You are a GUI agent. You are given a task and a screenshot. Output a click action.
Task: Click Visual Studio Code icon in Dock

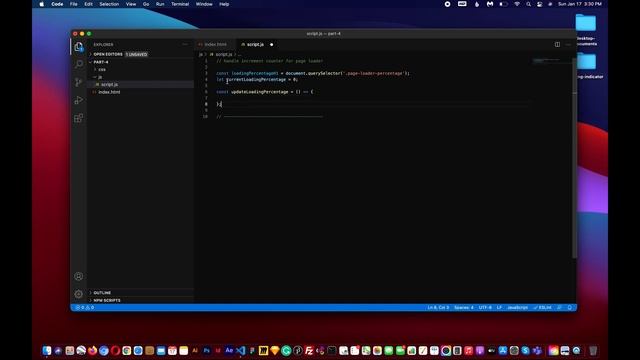pos(241,350)
